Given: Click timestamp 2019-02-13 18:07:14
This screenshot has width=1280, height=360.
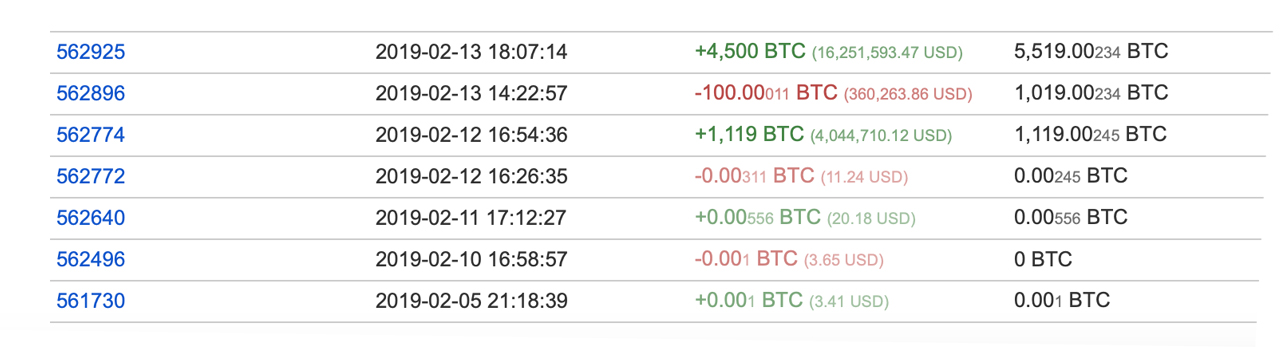Looking at the screenshot, I should [471, 52].
